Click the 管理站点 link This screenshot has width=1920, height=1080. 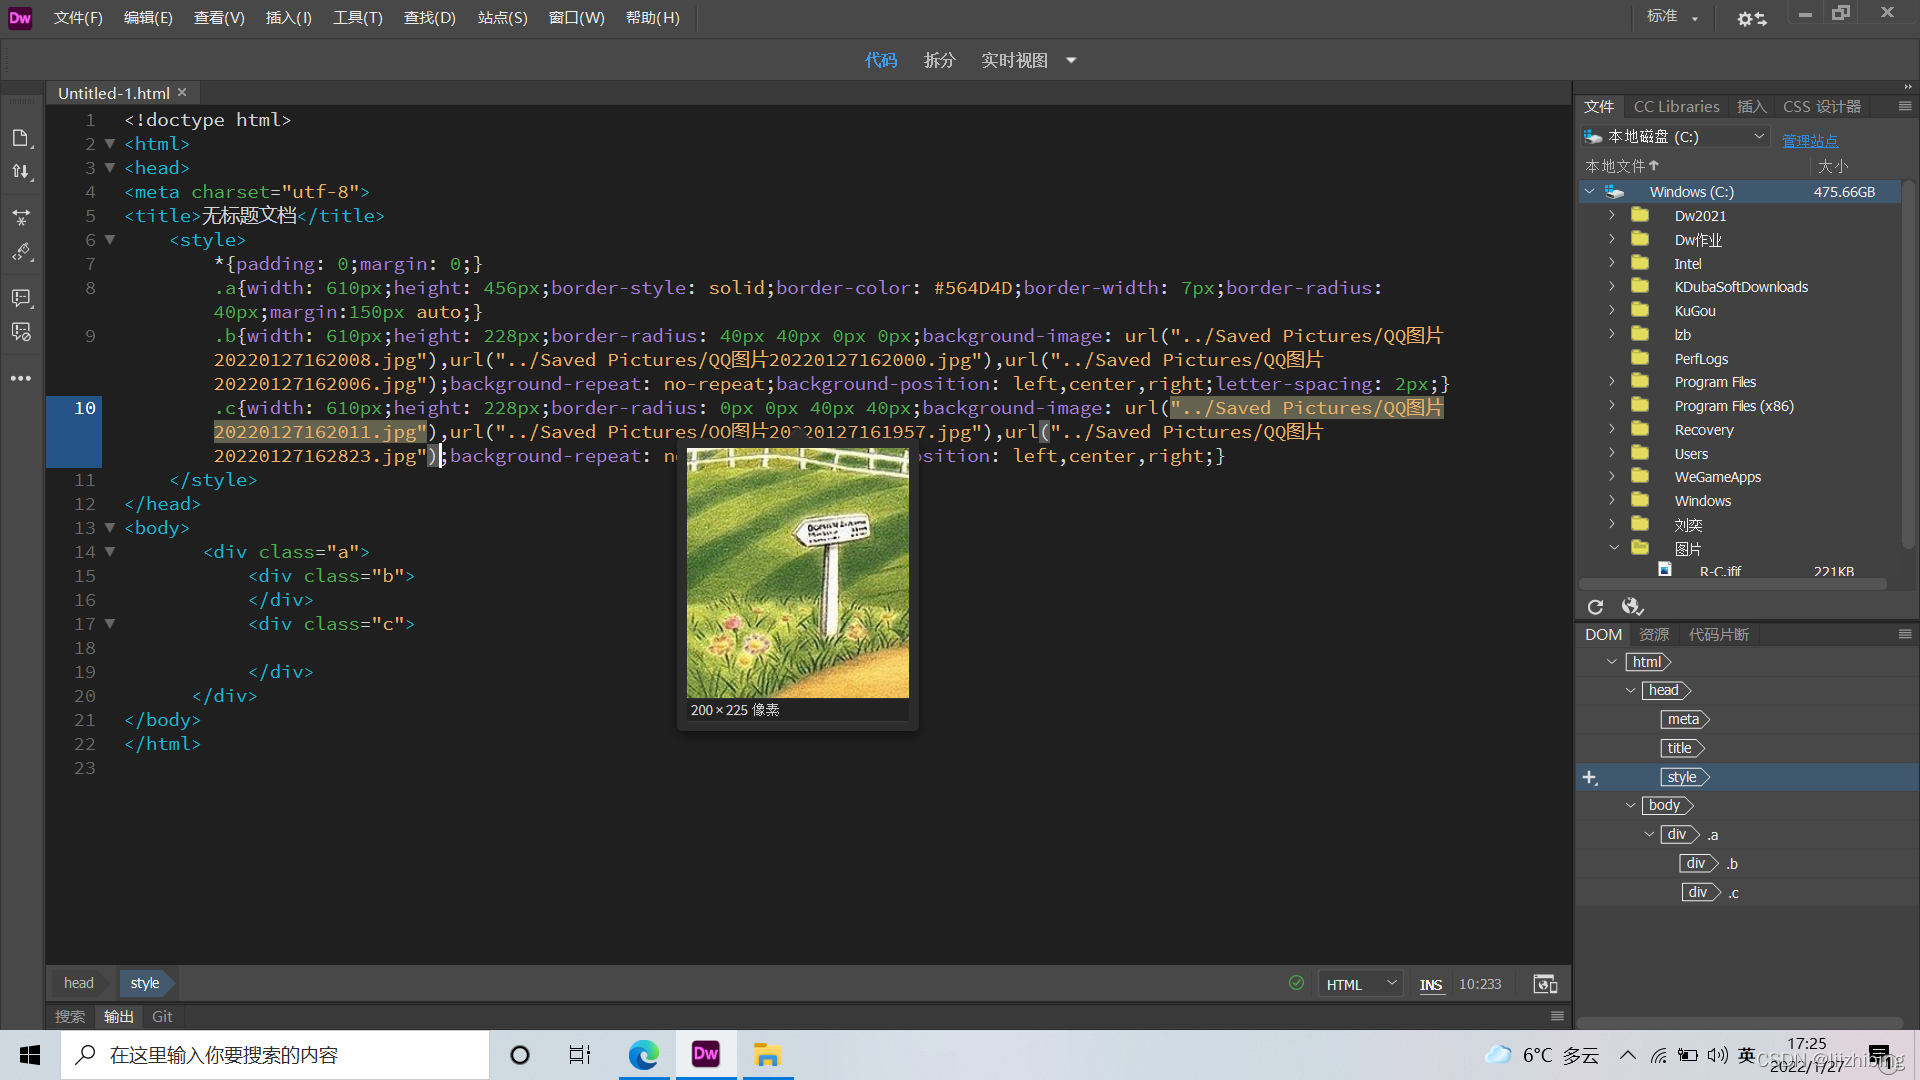coord(1809,141)
